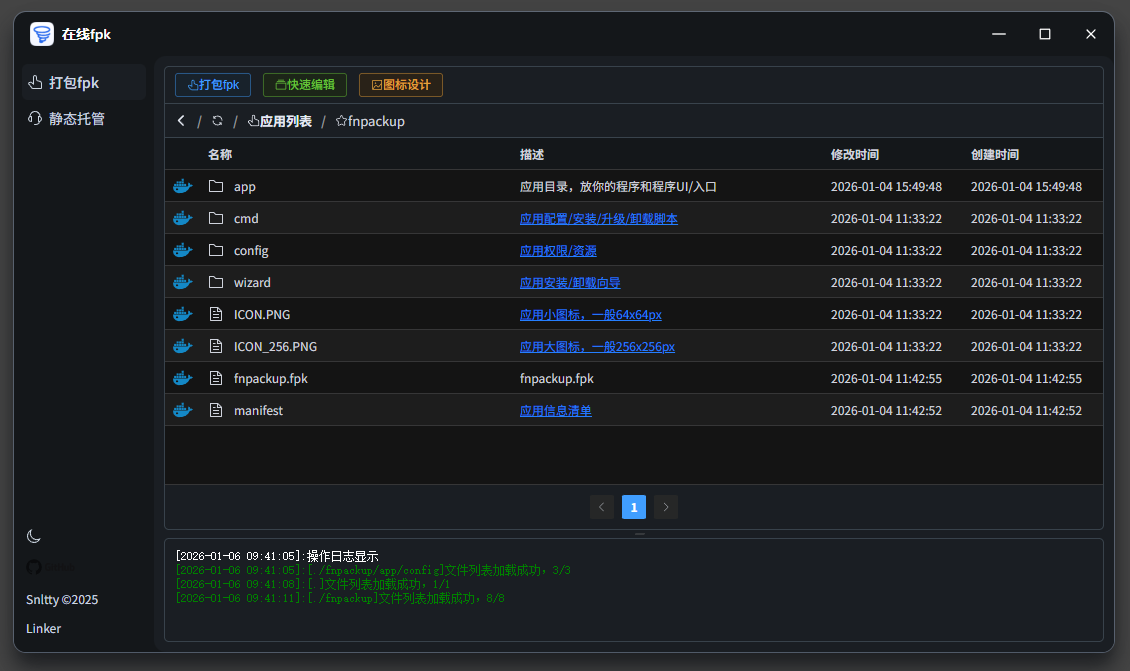Click the file icon of ICON_256.PNG
This screenshot has height=671, width=1130.
pyautogui.click(x=215, y=346)
